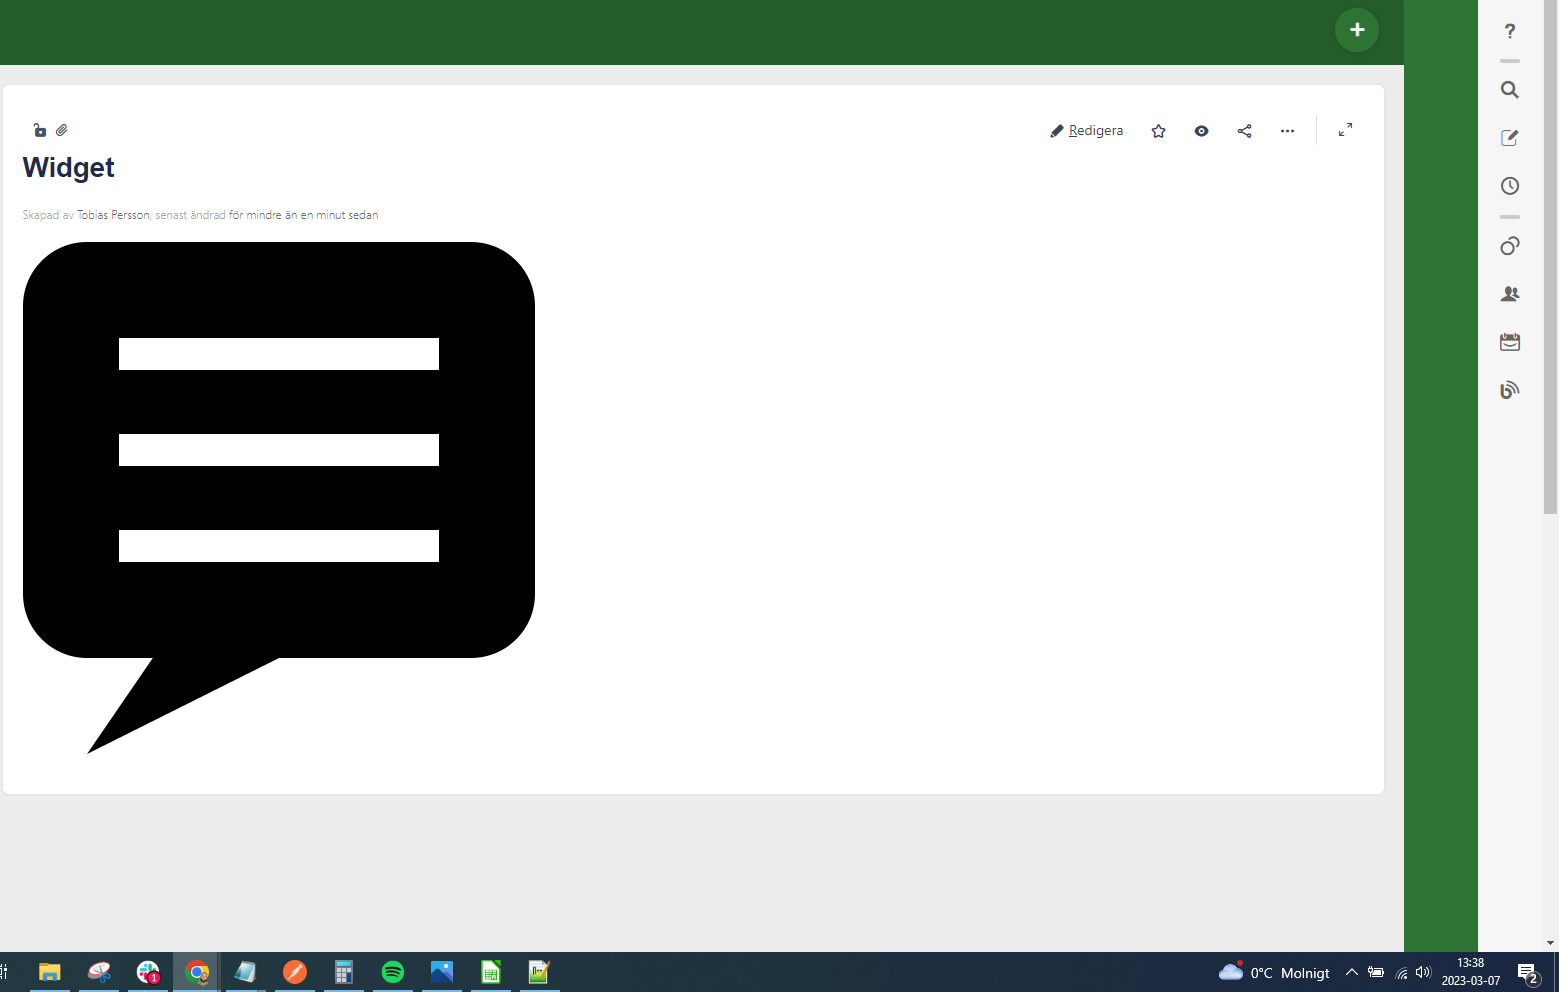Click the scrollbar down arrow
The width and height of the screenshot is (1559, 992).
[x=1550, y=943]
